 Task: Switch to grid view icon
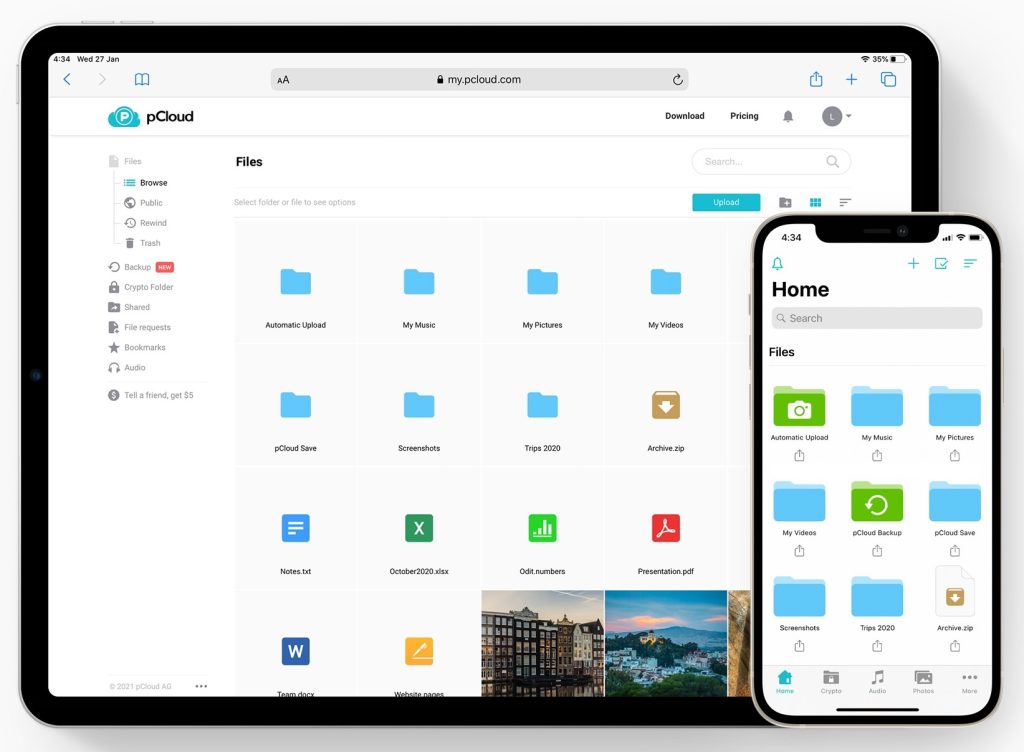[x=815, y=202]
